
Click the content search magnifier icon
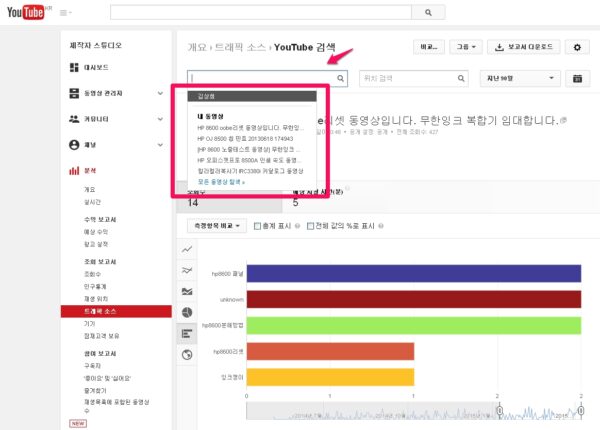pos(341,78)
